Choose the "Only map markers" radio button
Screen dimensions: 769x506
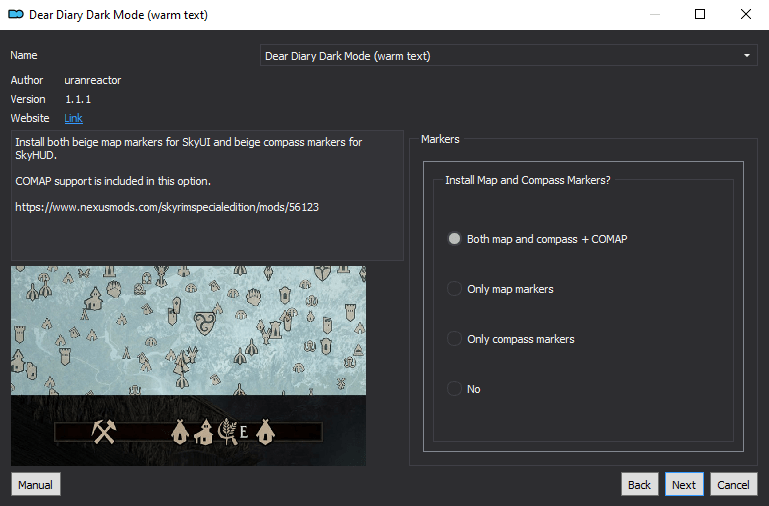tap(454, 289)
